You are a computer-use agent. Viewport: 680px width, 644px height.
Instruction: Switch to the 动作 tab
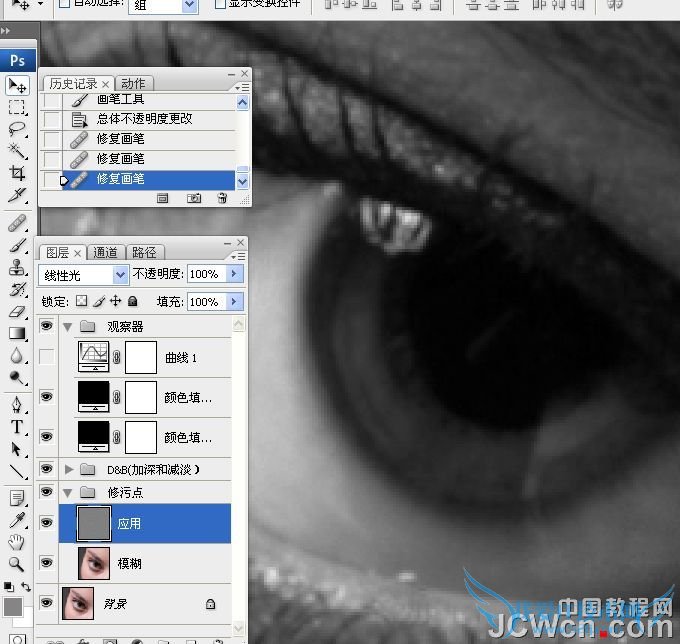click(133, 83)
